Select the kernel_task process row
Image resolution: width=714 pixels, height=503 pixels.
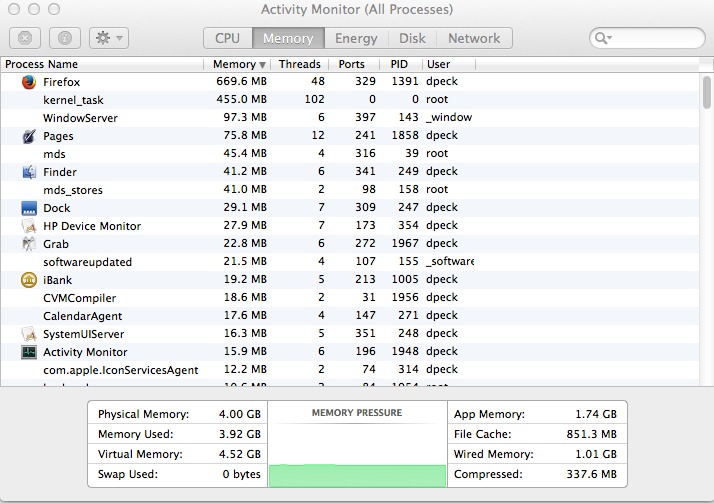[350, 100]
